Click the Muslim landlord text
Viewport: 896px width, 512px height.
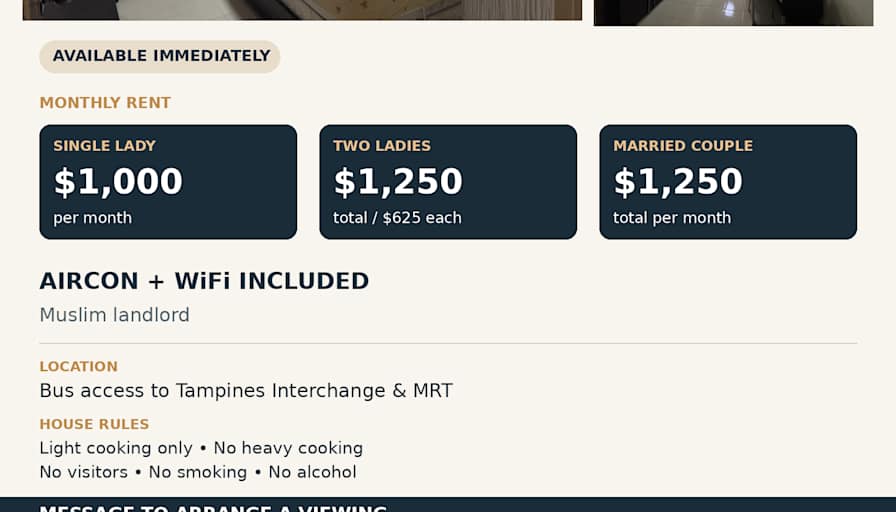[x=114, y=315]
